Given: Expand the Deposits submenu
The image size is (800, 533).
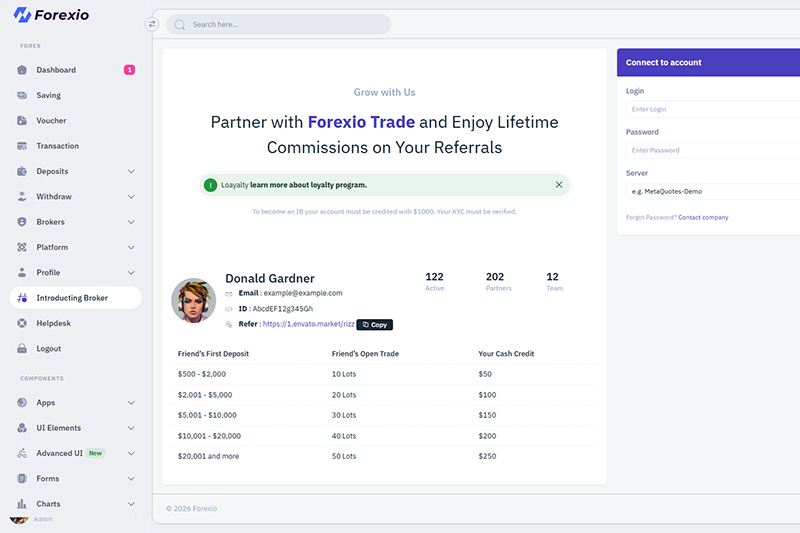Looking at the screenshot, I should click(x=131, y=172).
